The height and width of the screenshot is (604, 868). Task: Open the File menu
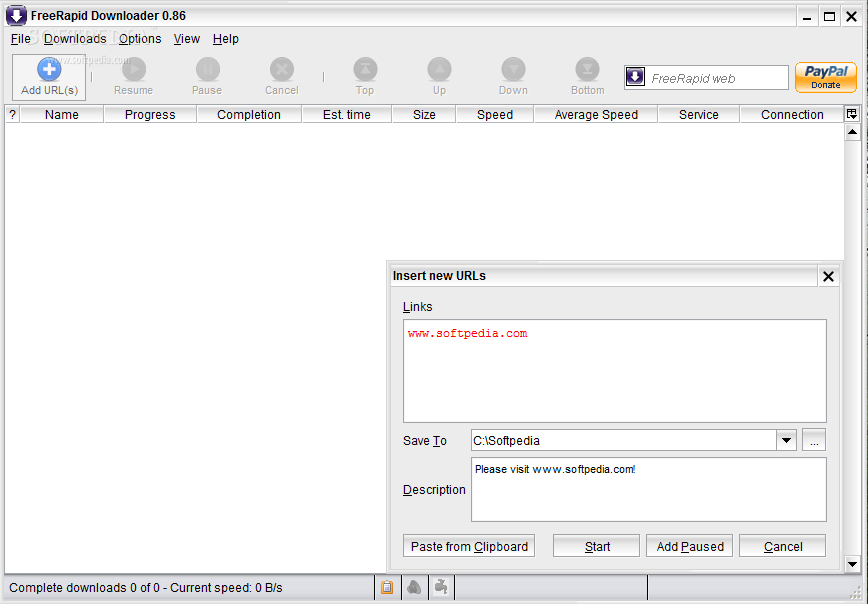pyautogui.click(x=20, y=39)
